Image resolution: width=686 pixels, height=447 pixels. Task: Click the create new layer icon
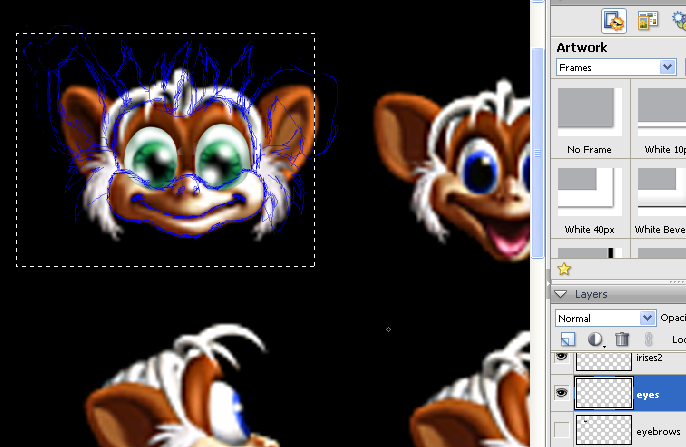[x=568, y=339]
